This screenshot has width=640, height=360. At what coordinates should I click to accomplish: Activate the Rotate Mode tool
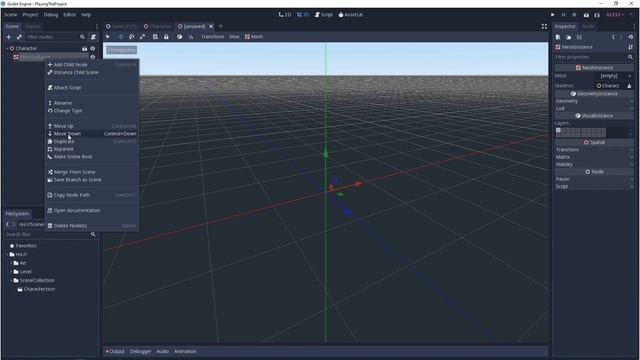point(131,37)
